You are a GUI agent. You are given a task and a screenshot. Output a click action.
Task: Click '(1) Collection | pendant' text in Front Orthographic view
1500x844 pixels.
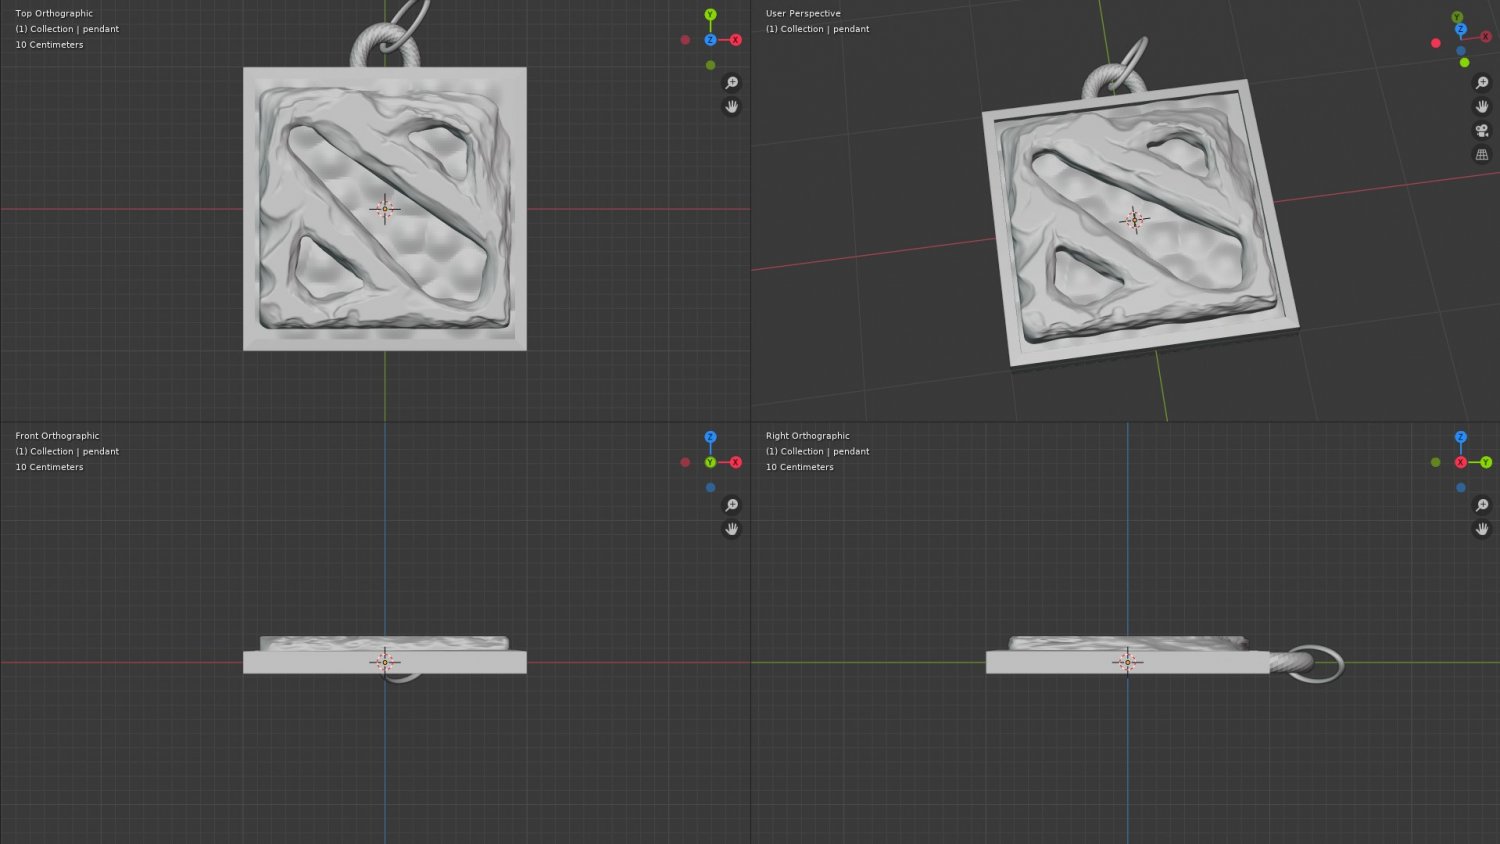(x=67, y=452)
